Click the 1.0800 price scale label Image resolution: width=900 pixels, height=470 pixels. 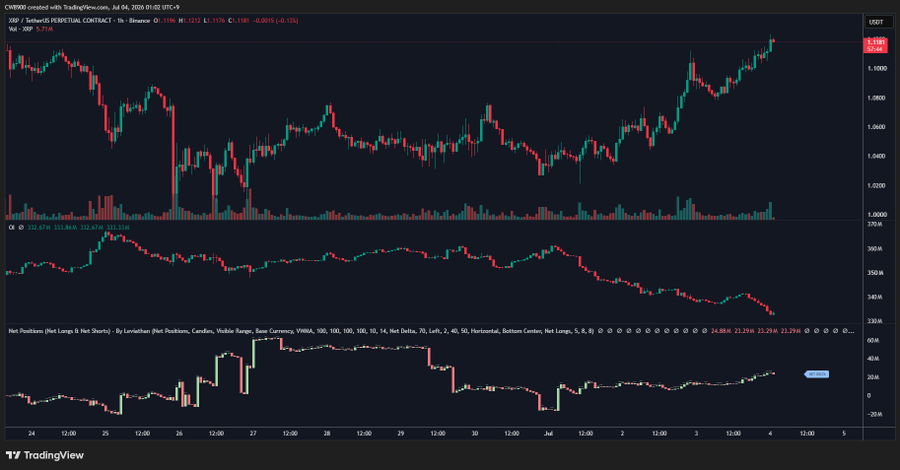(x=876, y=98)
